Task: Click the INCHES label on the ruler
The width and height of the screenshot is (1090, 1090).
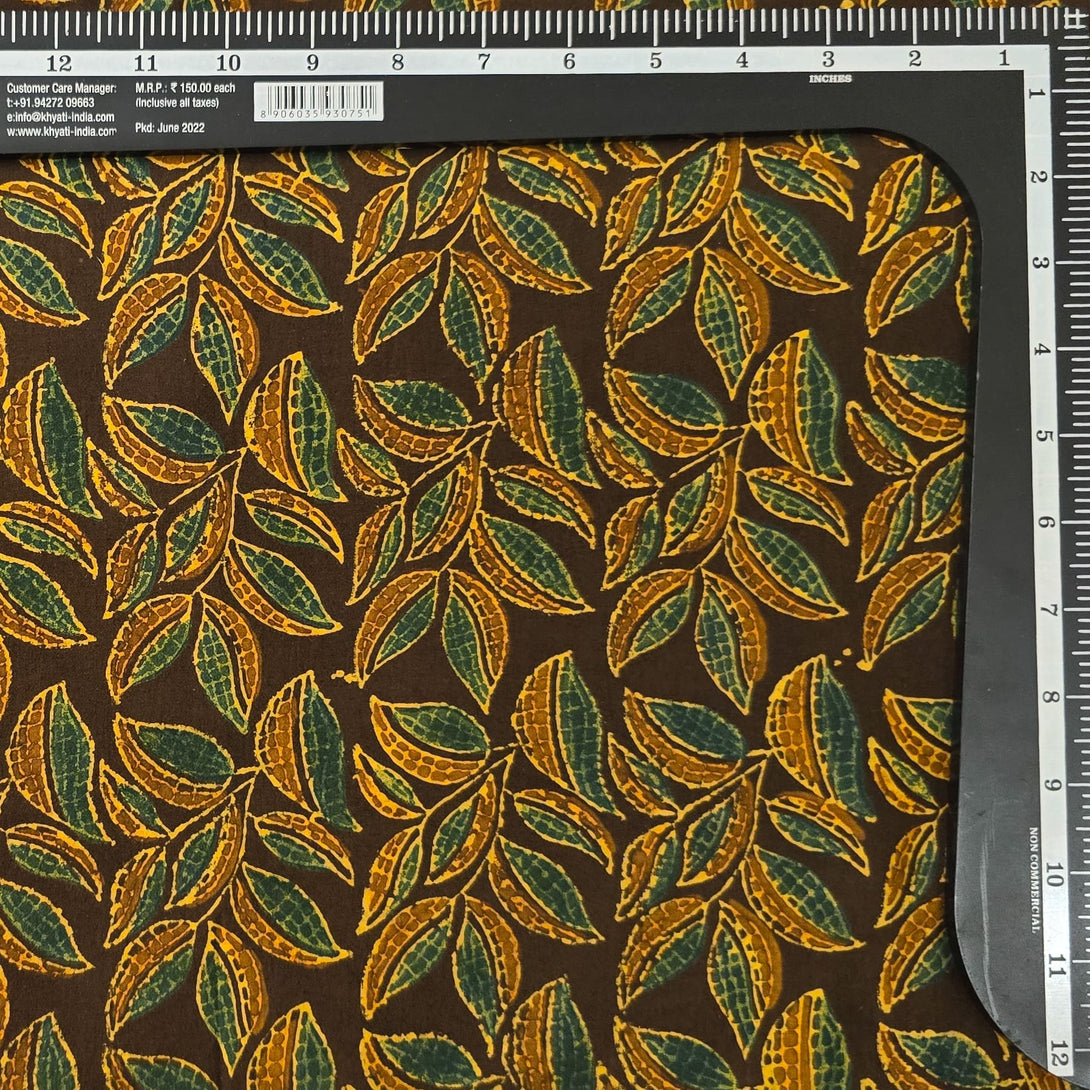Action: pyautogui.click(x=830, y=78)
